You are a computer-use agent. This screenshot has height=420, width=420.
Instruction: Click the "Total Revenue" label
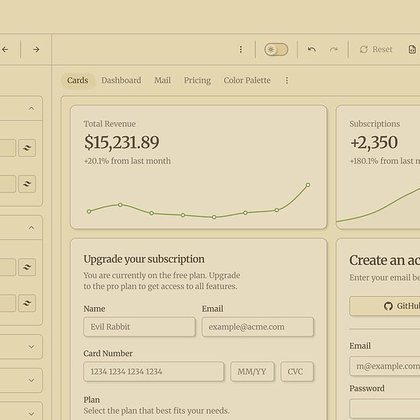(x=110, y=124)
